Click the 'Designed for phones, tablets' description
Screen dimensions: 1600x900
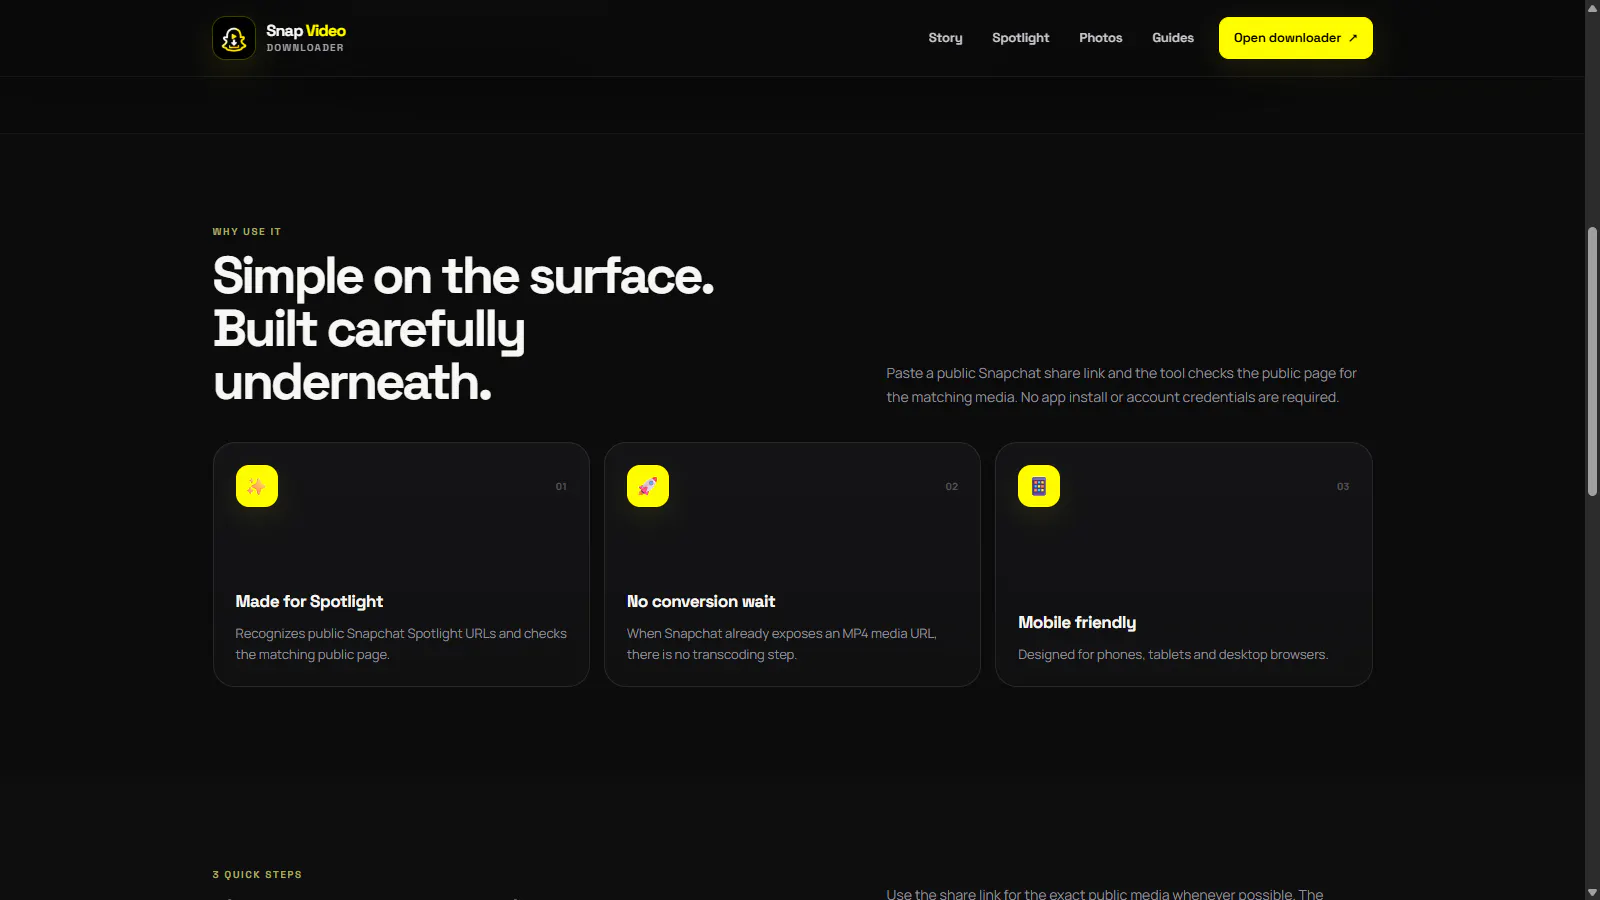click(x=1173, y=654)
